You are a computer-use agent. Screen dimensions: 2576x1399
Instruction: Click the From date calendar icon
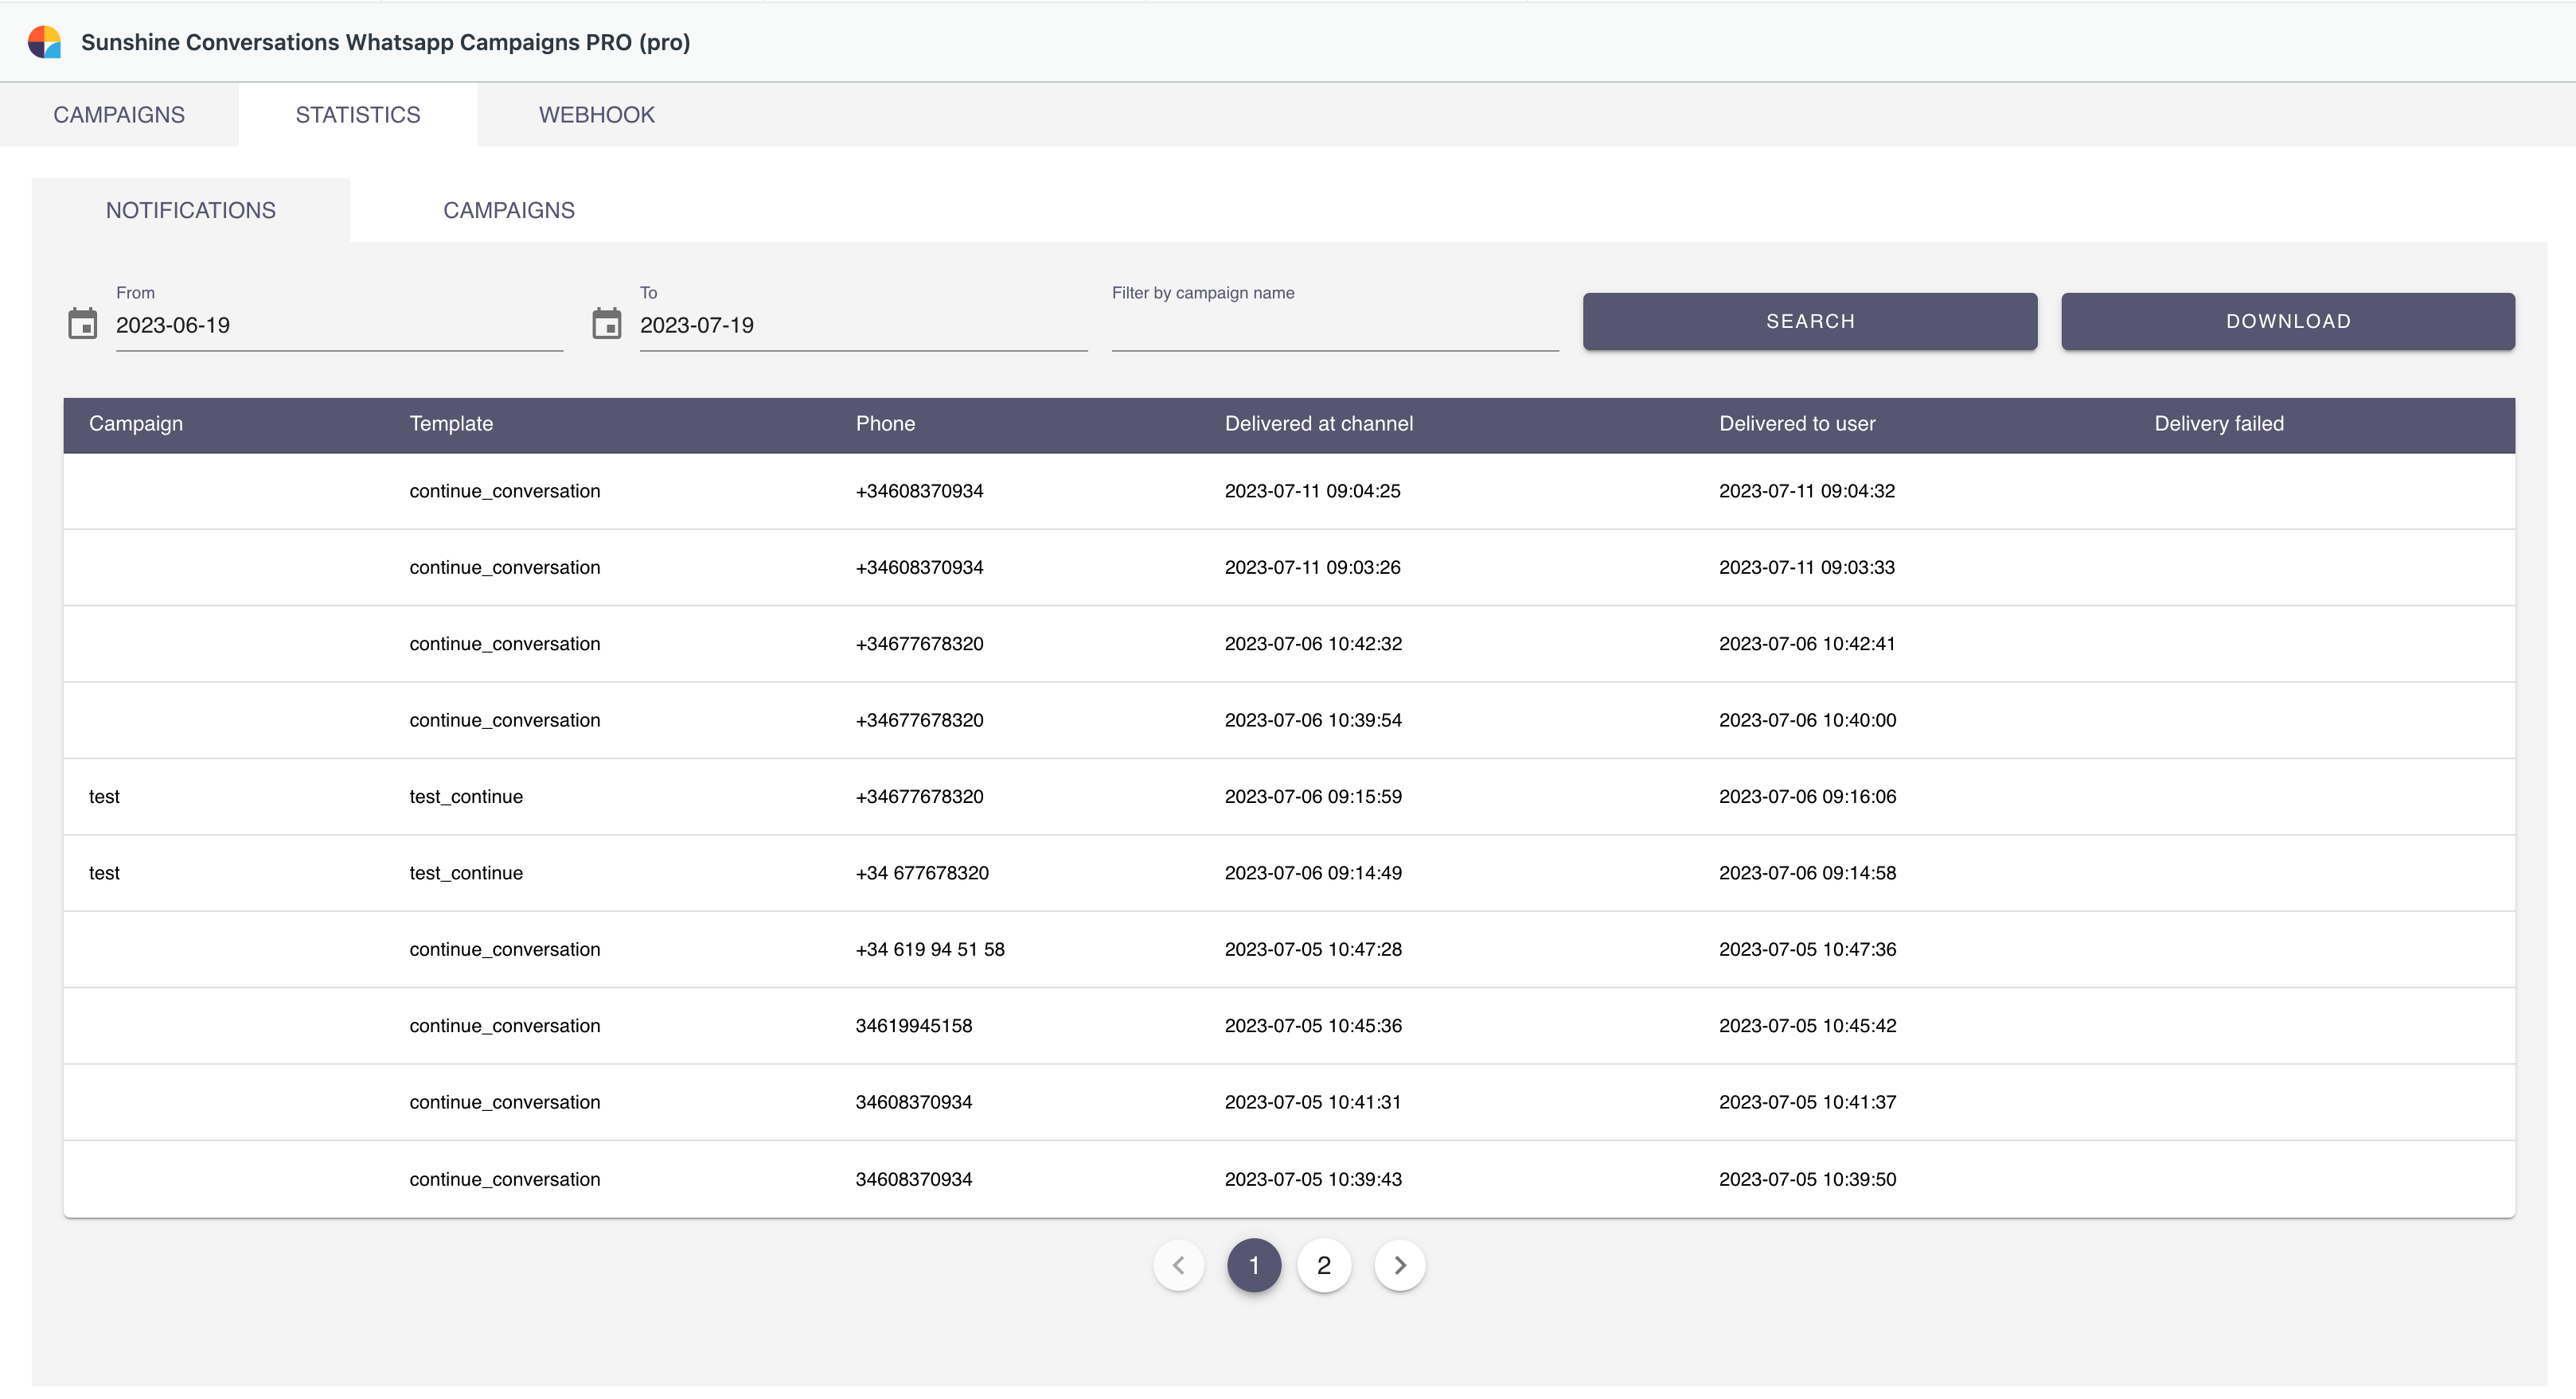coord(82,324)
